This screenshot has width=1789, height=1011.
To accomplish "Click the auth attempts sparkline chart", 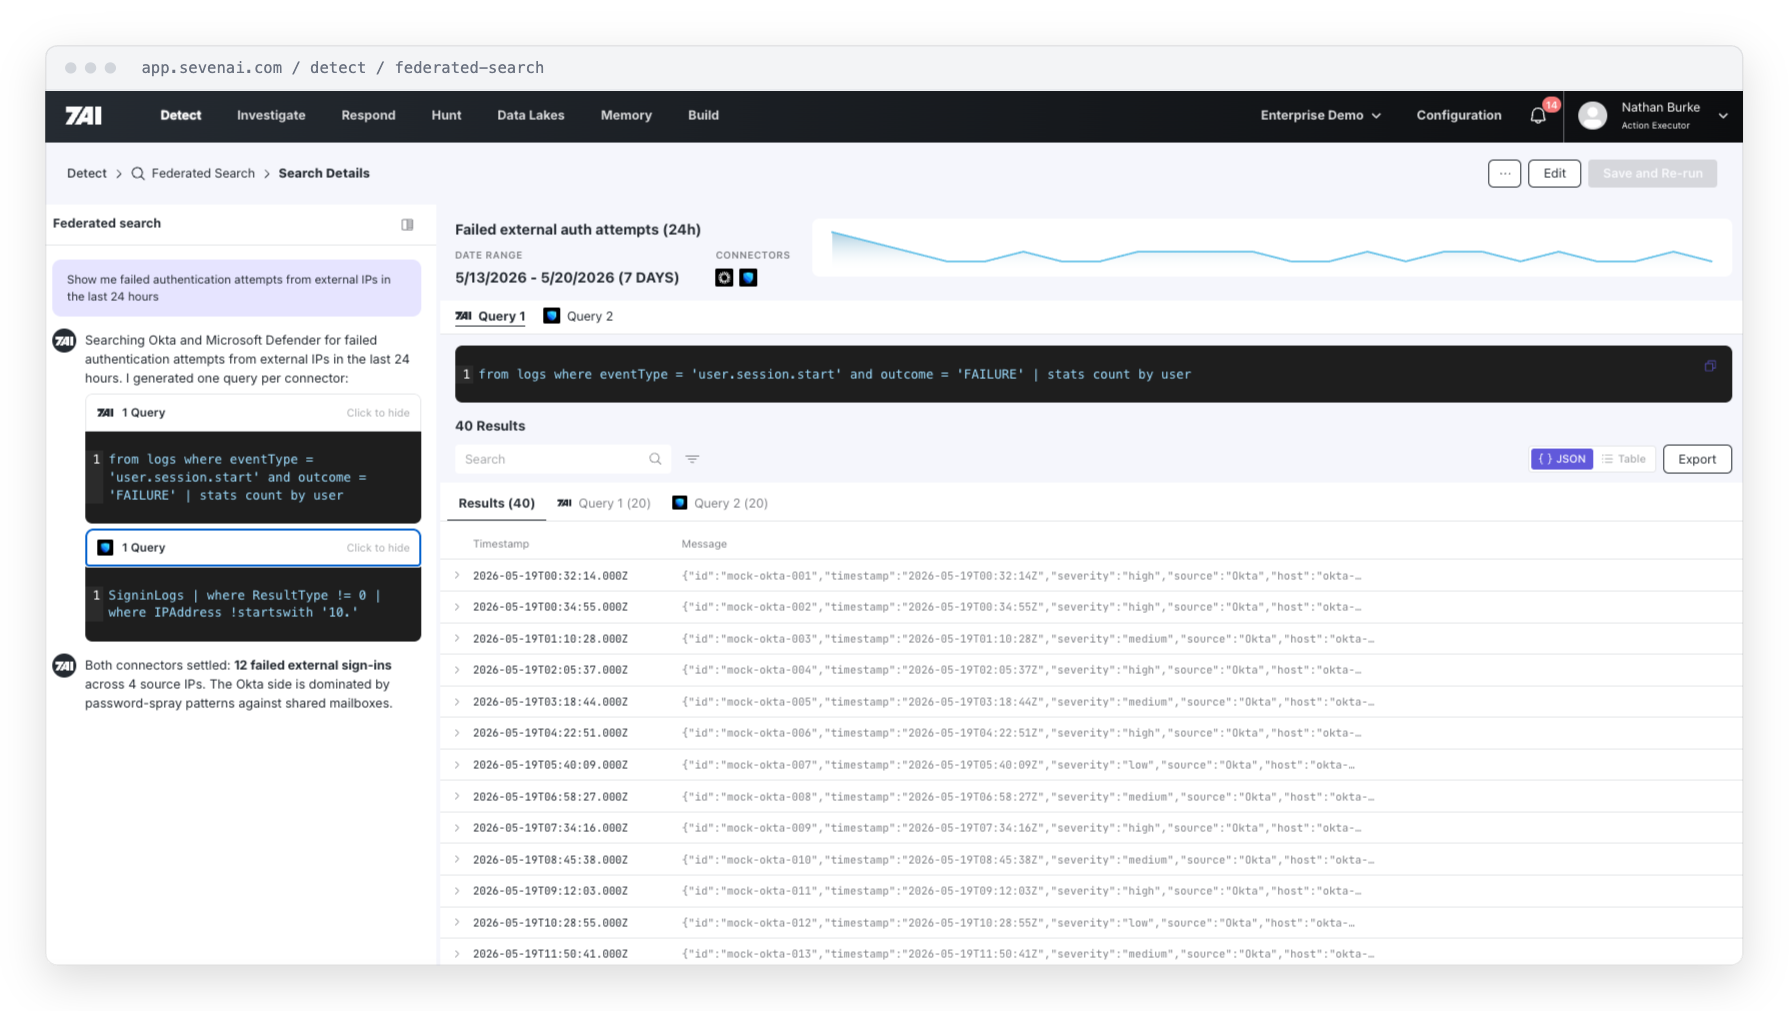I will (1271, 248).
